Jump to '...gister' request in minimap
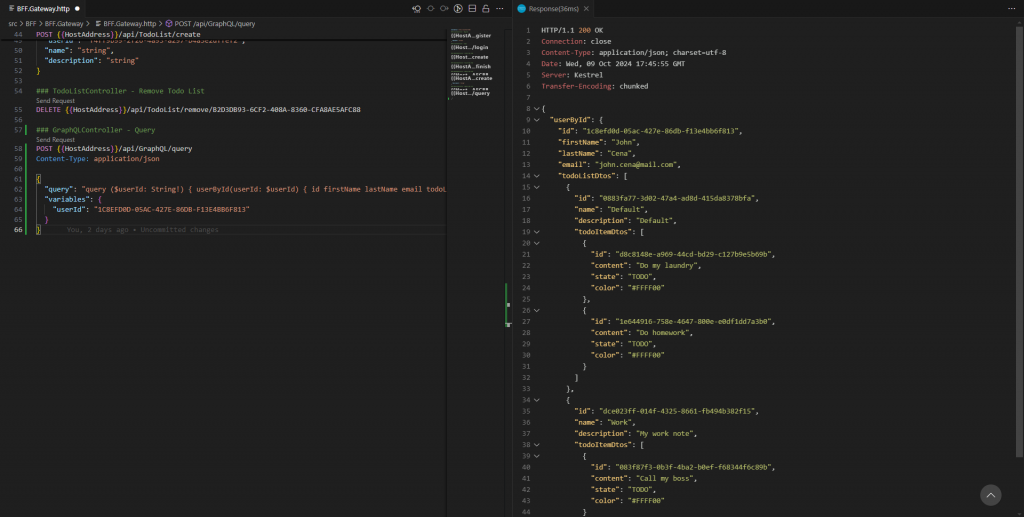Image resolution: width=1024 pixels, height=517 pixels. point(470,36)
